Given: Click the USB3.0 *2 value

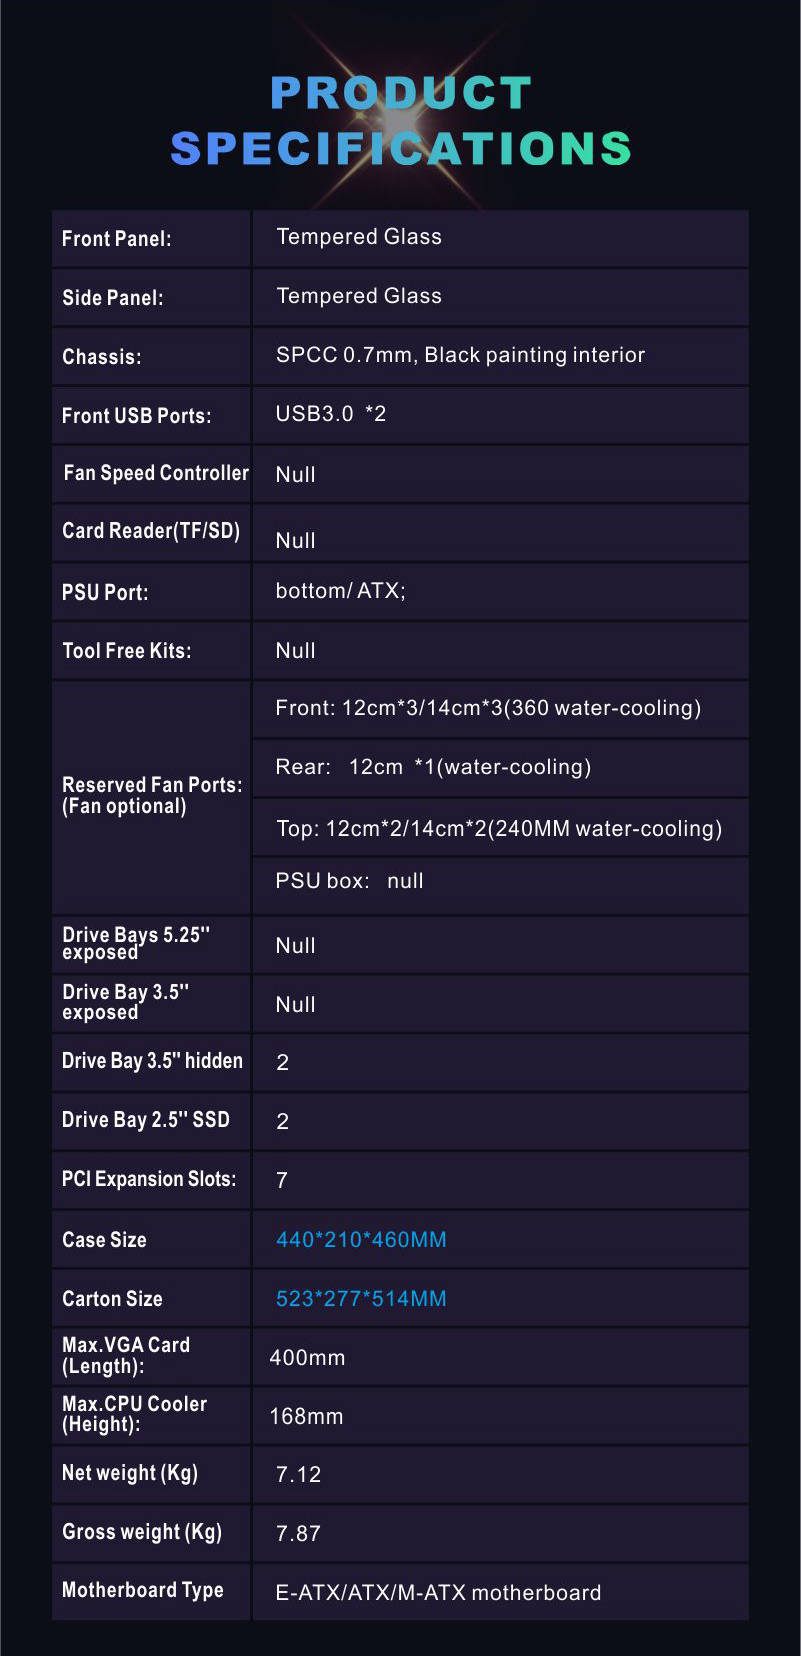Looking at the screenshot, I should click(x=331, y=414).
